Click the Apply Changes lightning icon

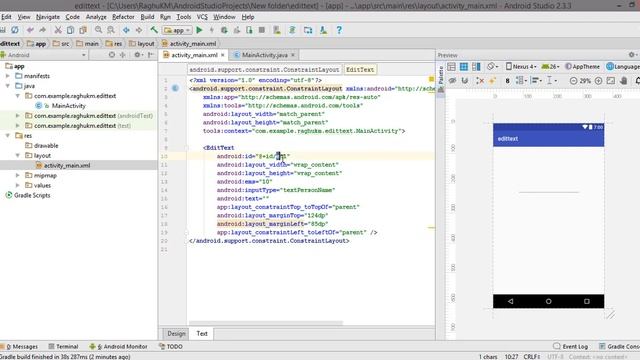pyautogui.click(x=211, y=30)
